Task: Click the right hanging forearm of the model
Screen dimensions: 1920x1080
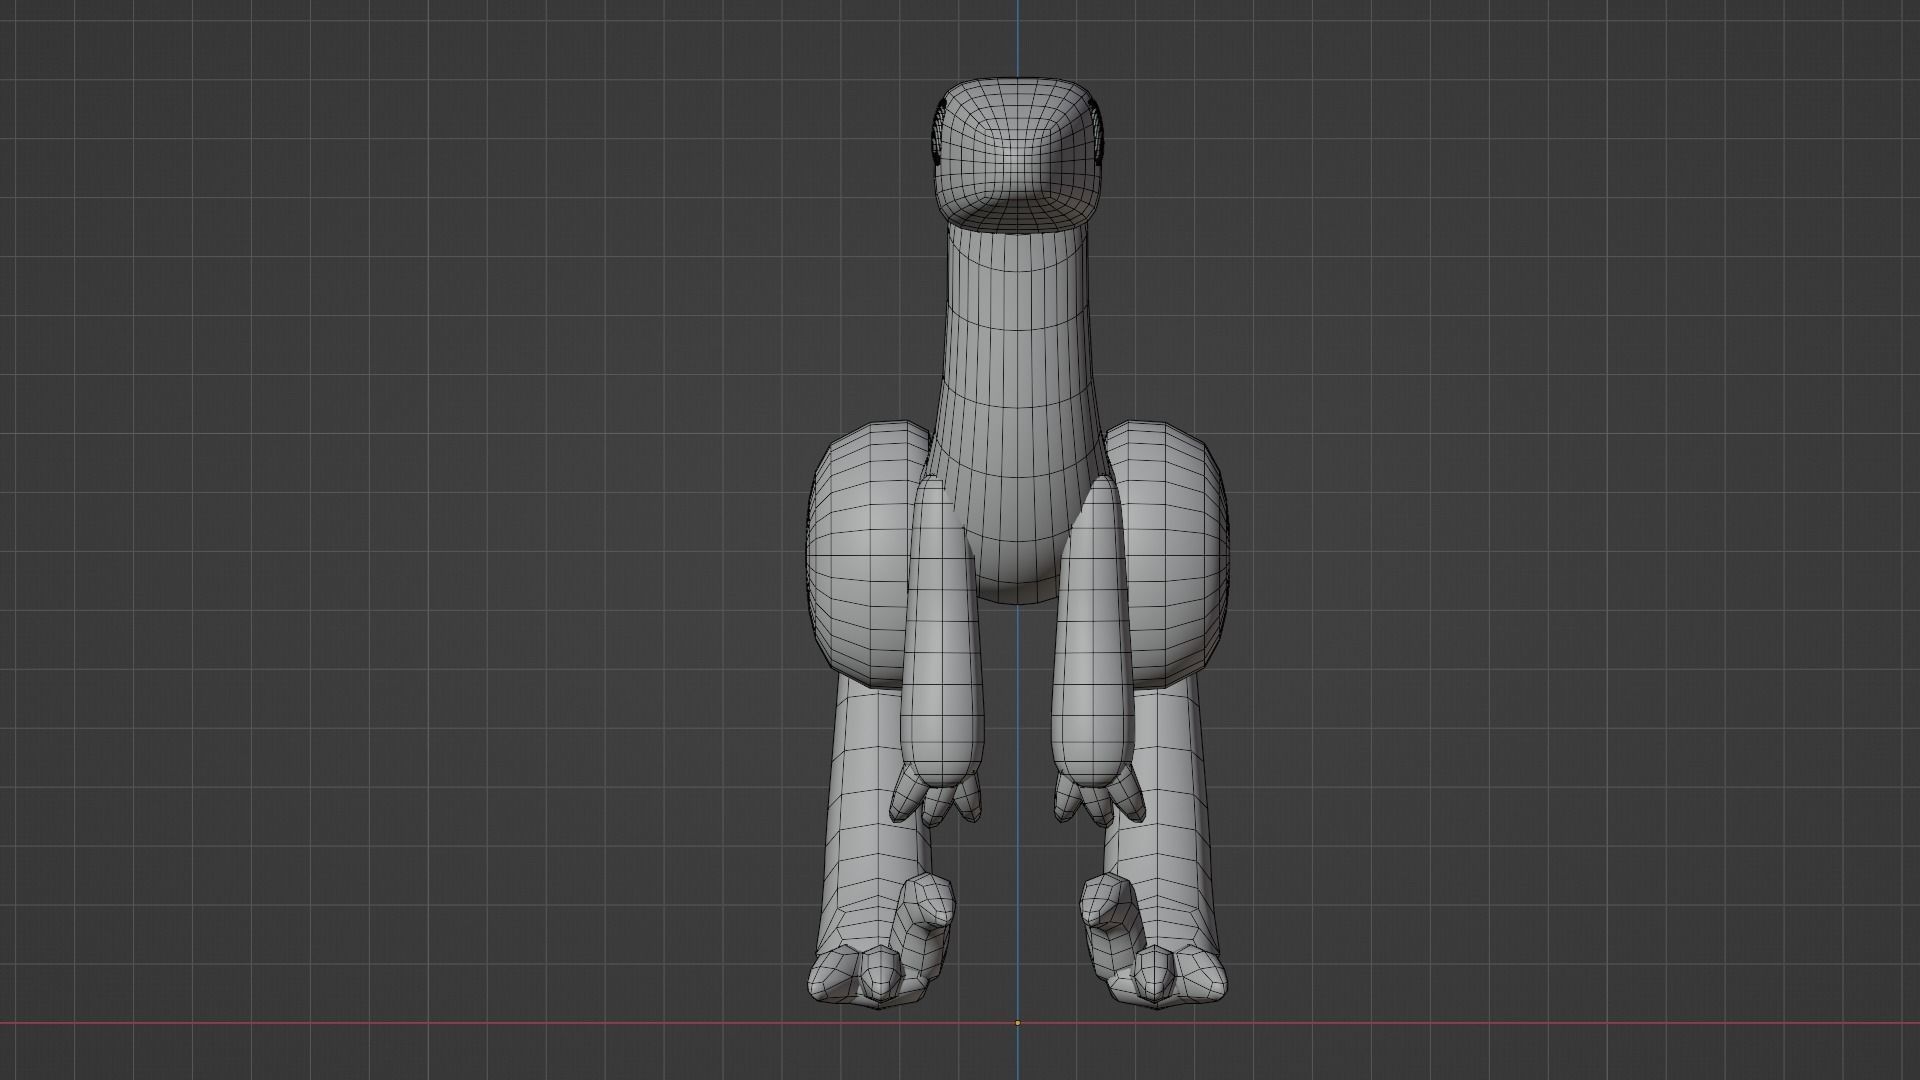Action: (1092, 630)
